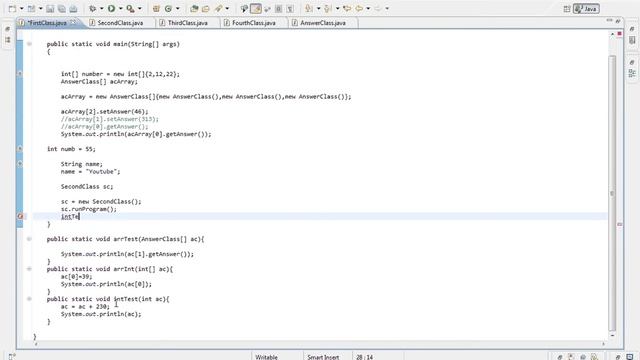Click the Toggle Breadcrumb icon

pyautogui.click(x=244, y=9)
